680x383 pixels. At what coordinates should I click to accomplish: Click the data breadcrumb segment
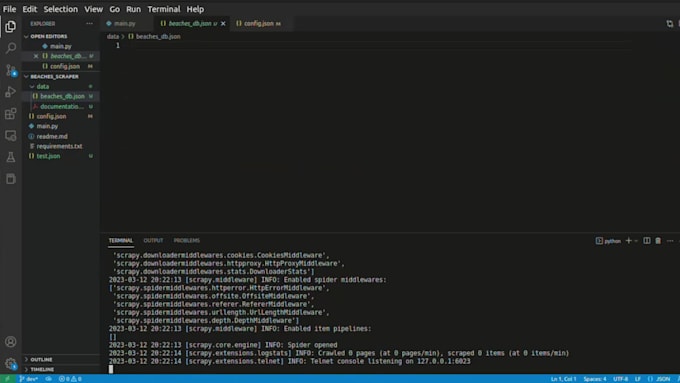(113, 36)
